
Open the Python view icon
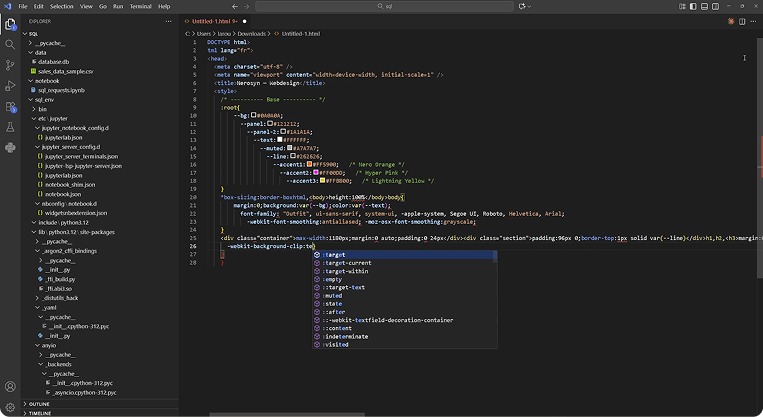10,147
